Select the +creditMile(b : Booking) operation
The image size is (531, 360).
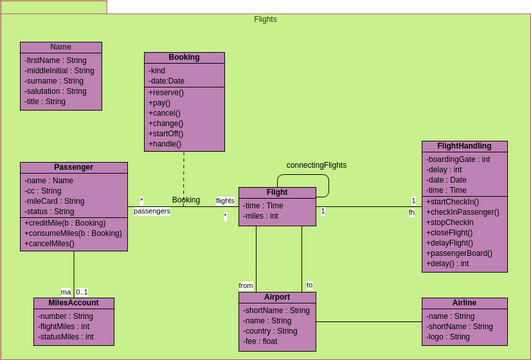pyautogui.click(x=65, y=223)
